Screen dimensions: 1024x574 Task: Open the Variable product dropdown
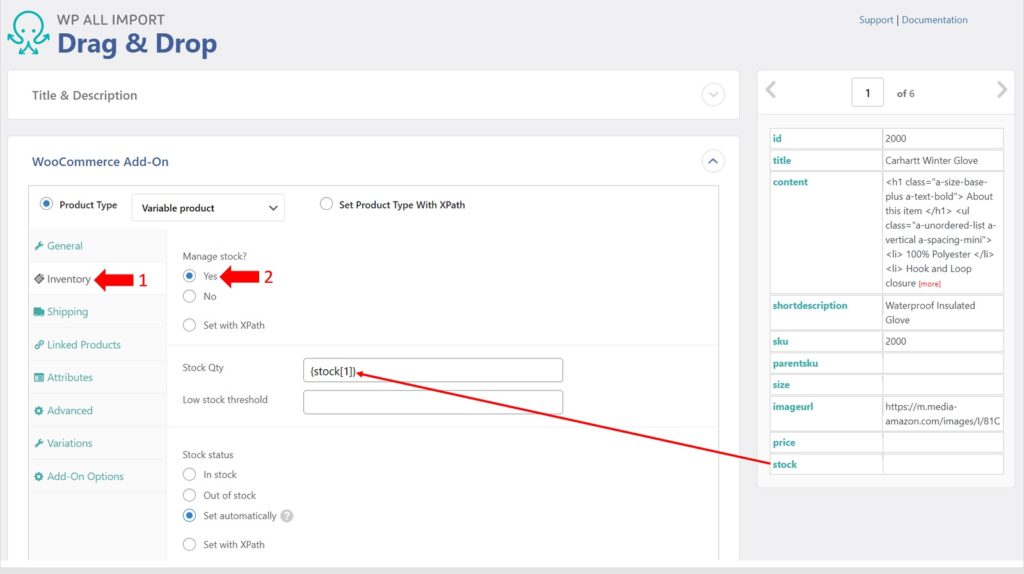pyautogui.click(x=208, y=208)
